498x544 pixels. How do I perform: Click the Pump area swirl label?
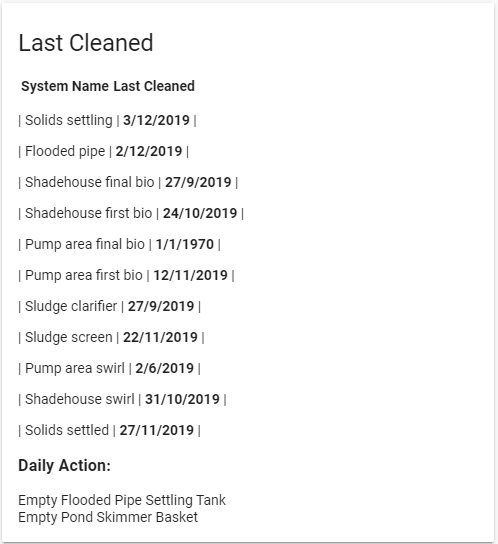tap(75, 368)
